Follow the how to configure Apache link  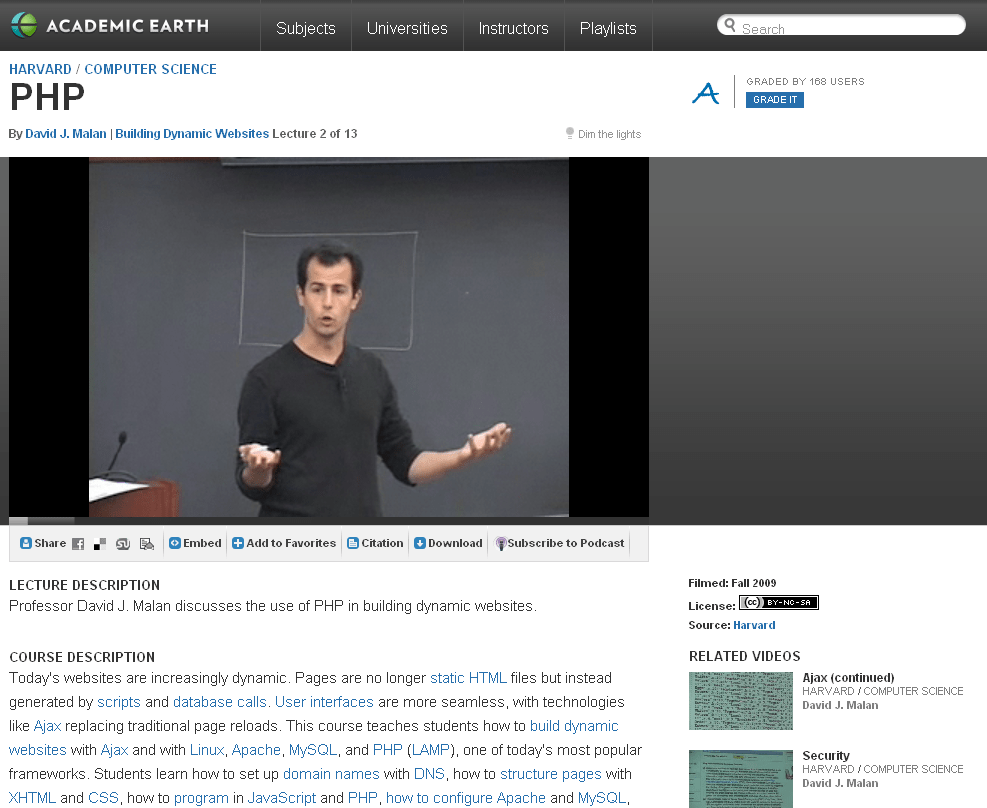(466, 797)
